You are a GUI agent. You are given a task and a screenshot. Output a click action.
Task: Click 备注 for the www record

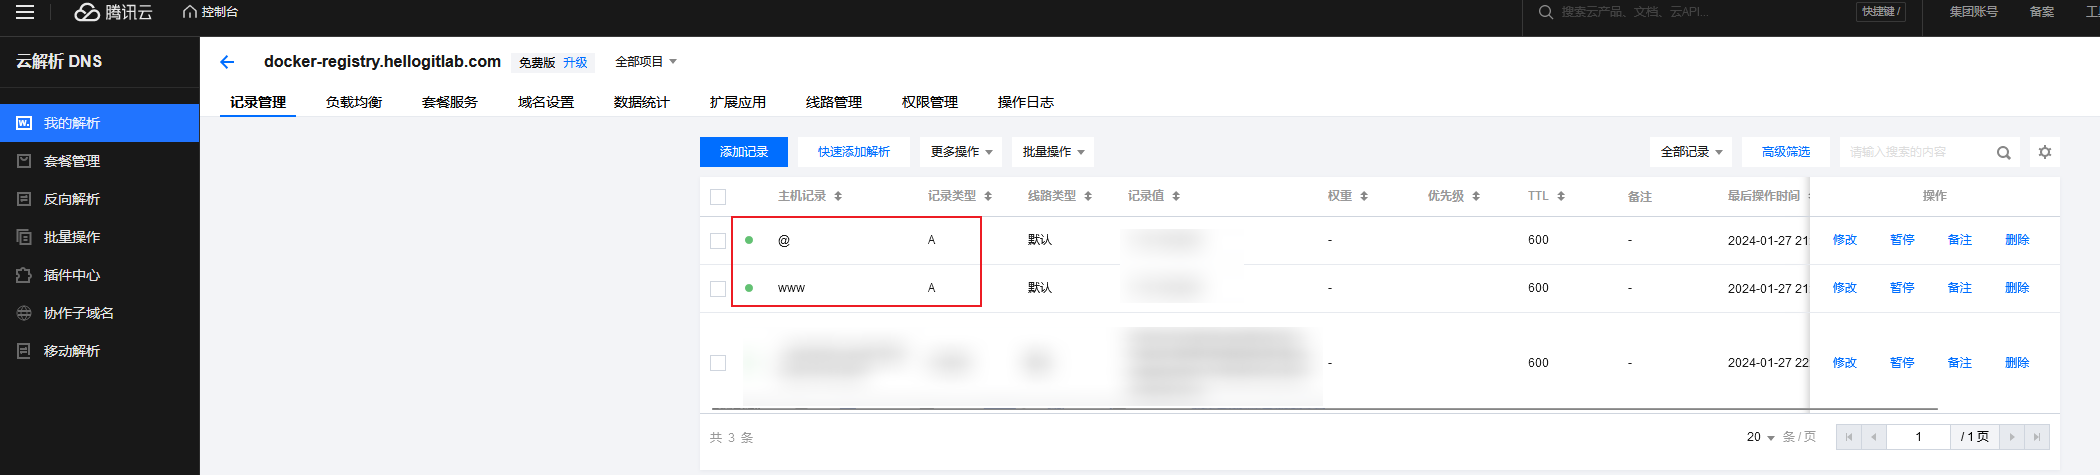point(1960,288)
